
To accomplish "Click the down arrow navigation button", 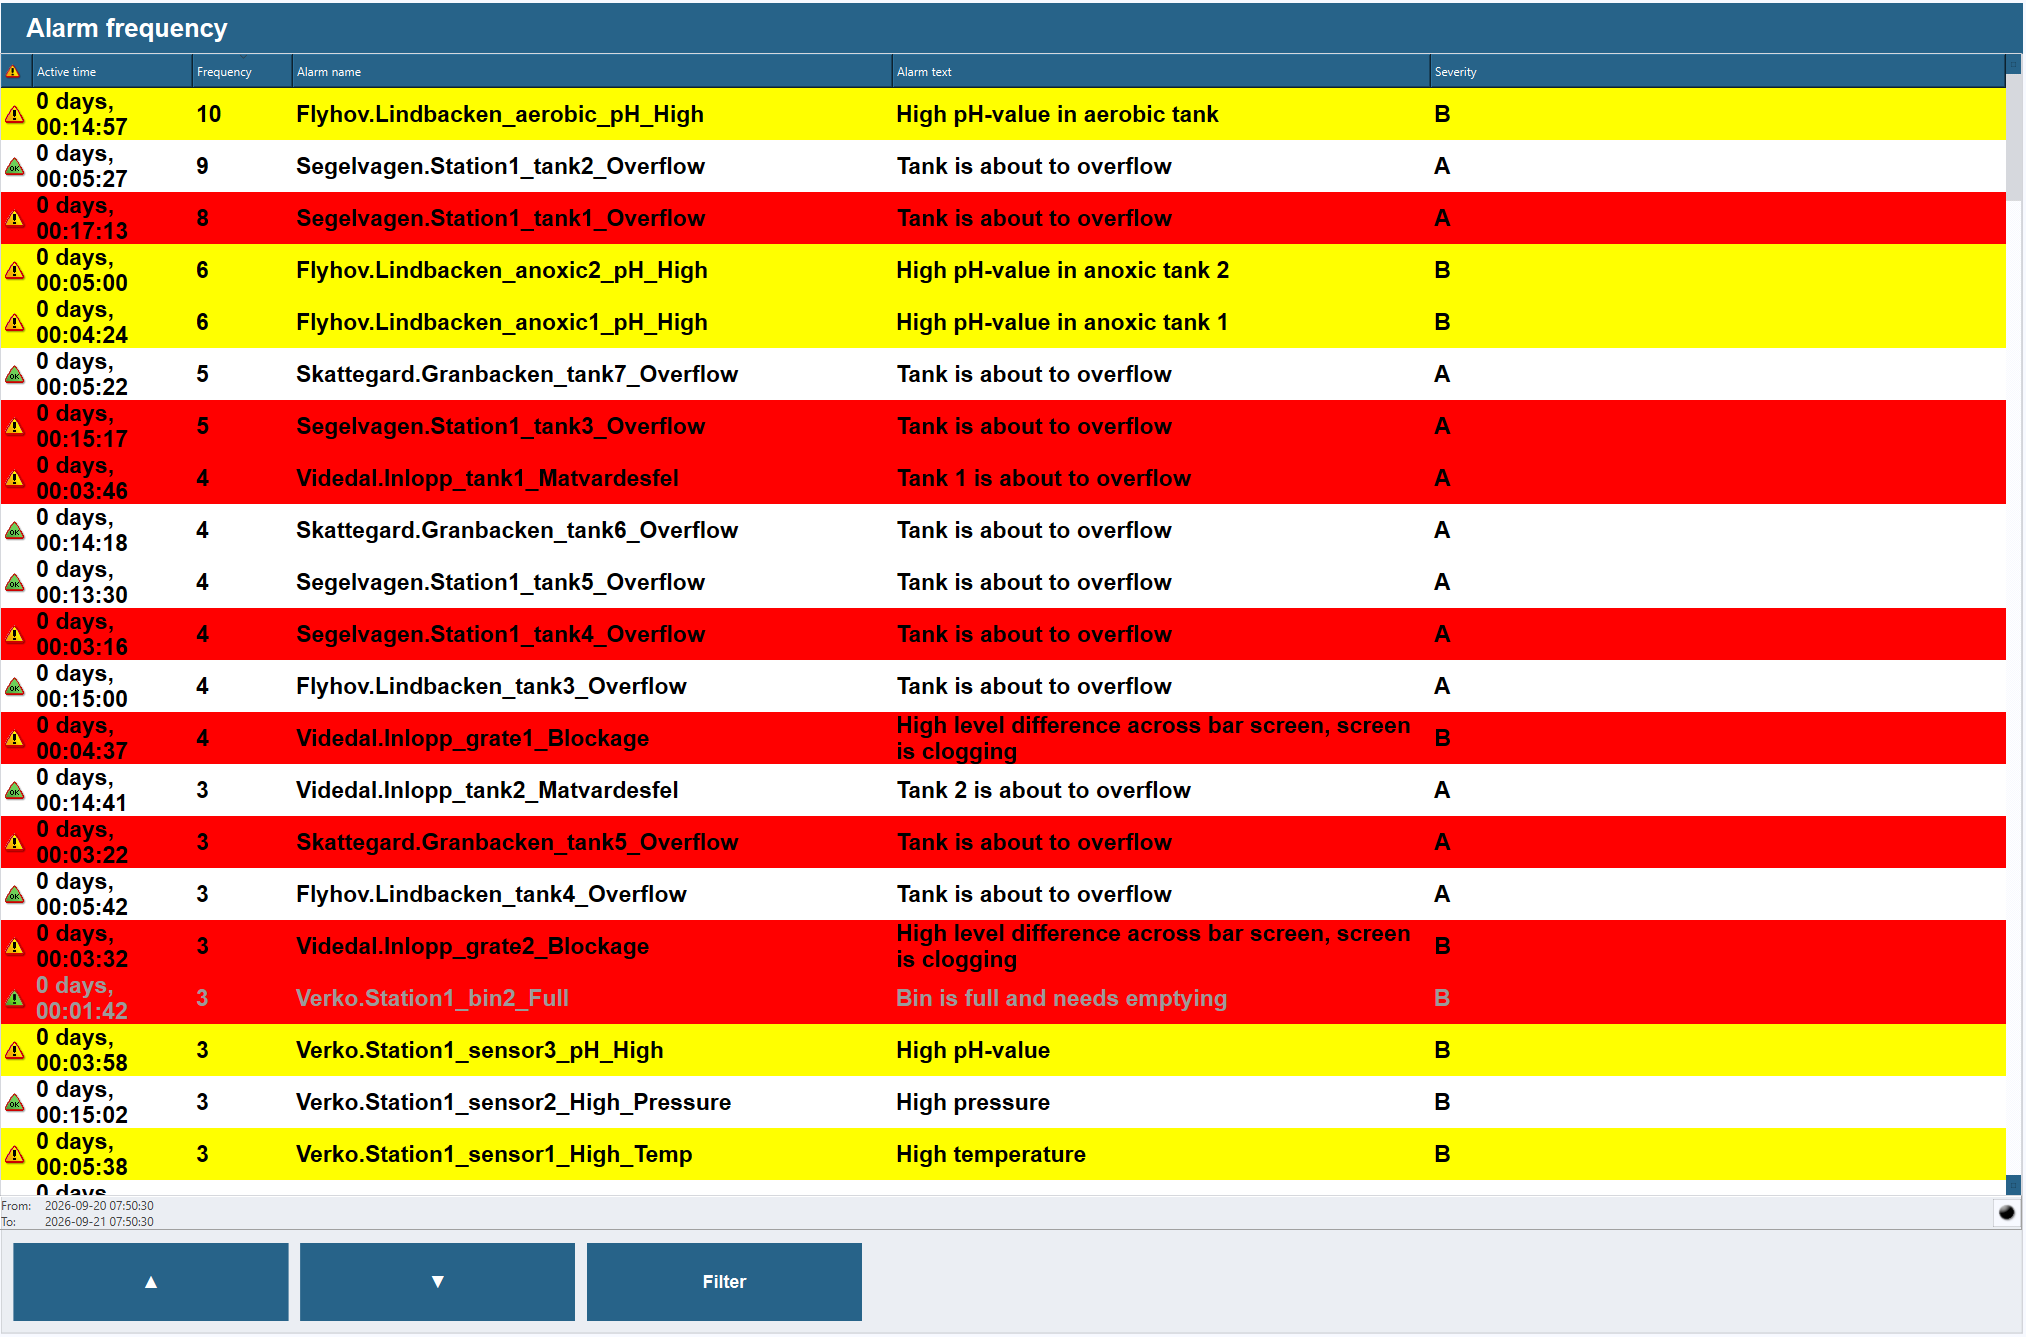I will (x=437, y=1282).
